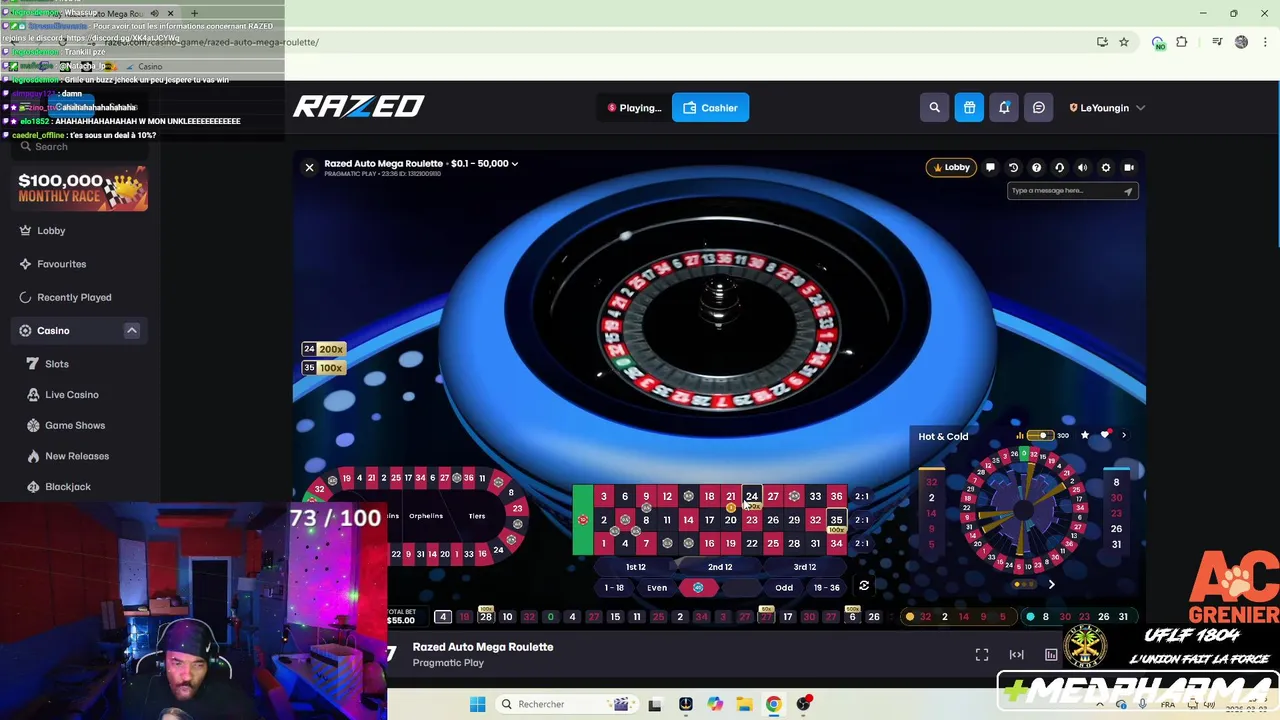Screen dimensions: 1280x720
Task: Open the table limits dropdown
Action: click(x=515, y=163)
